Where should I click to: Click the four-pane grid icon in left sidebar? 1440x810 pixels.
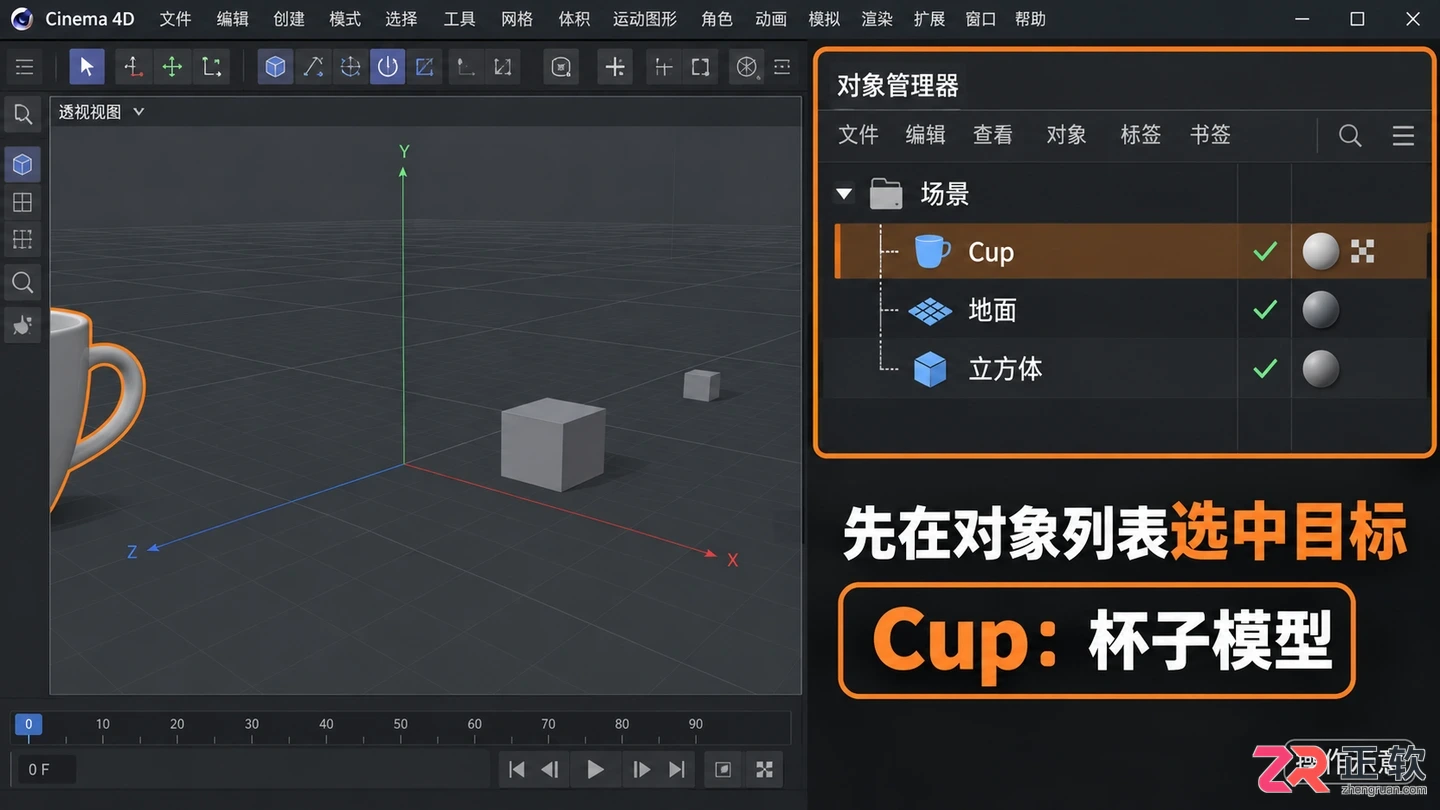pyautogui.click(x=22, y=202)
